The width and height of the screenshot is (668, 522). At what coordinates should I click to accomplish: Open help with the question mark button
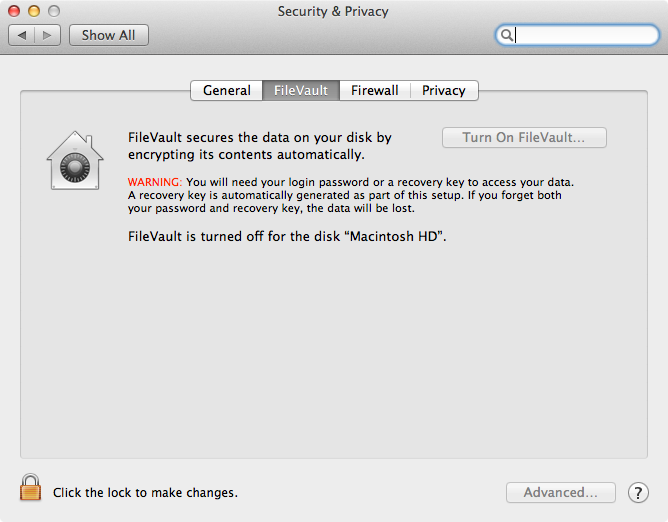pos(638,493)
